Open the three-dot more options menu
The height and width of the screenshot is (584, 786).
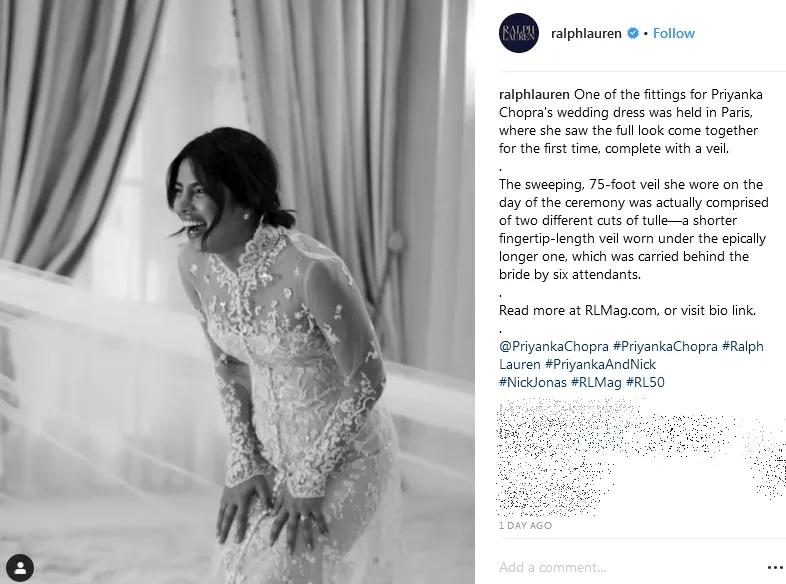pos(775,567)
